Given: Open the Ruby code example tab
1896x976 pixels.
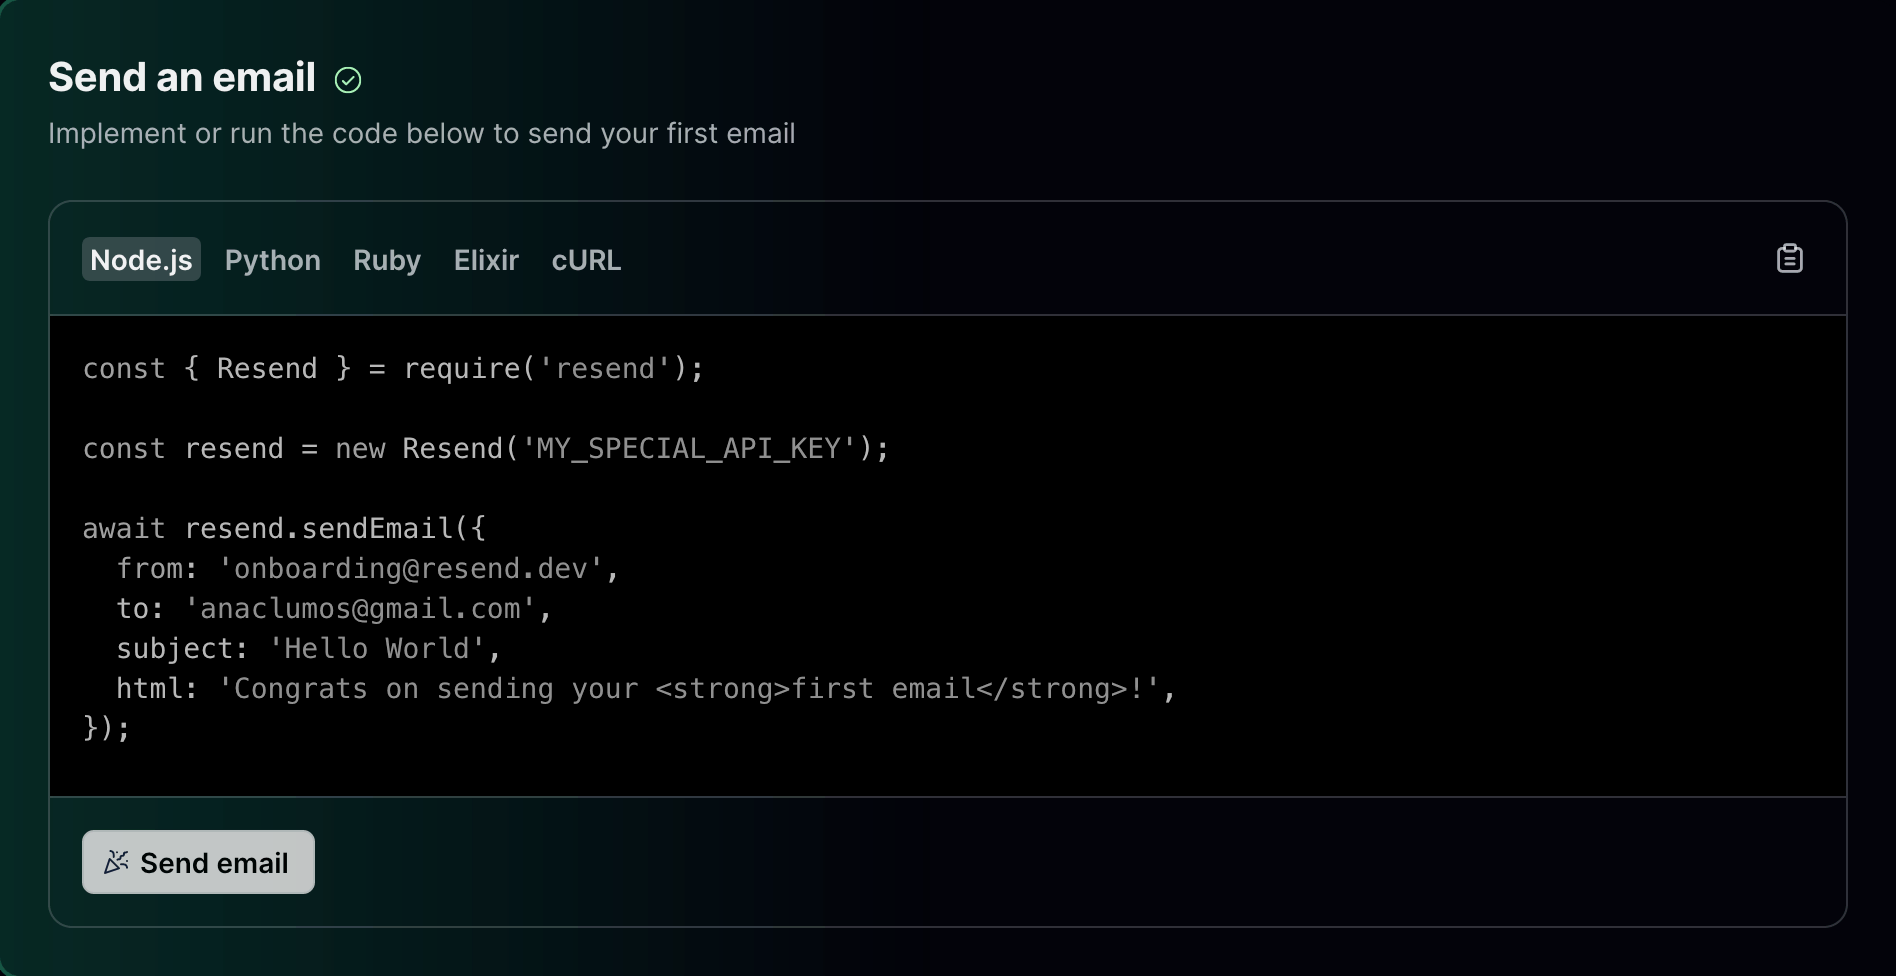Looking at the screenshot, I should pyautogui.click(x=387, y=260).
